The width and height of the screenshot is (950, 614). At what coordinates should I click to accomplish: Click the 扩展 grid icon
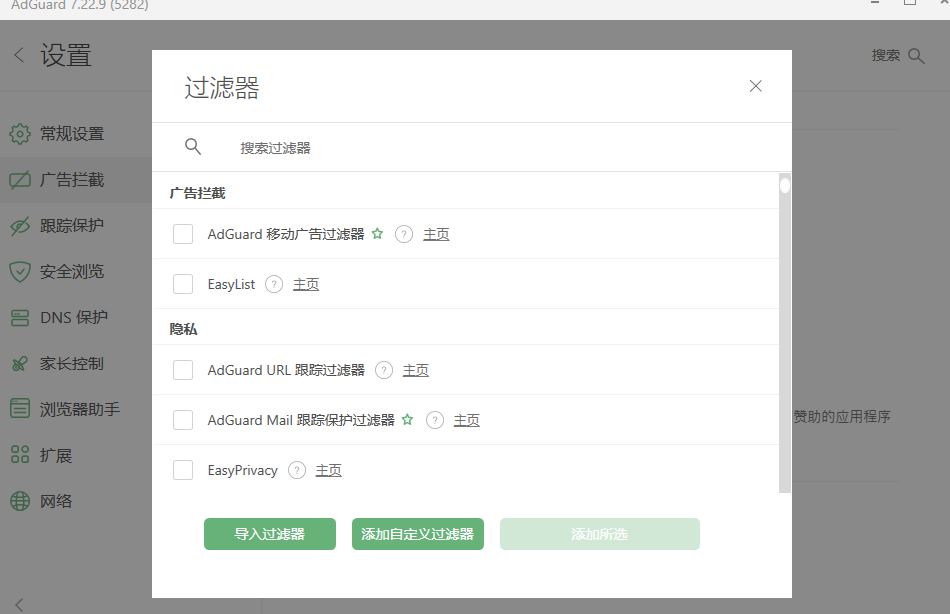point(20,455)
